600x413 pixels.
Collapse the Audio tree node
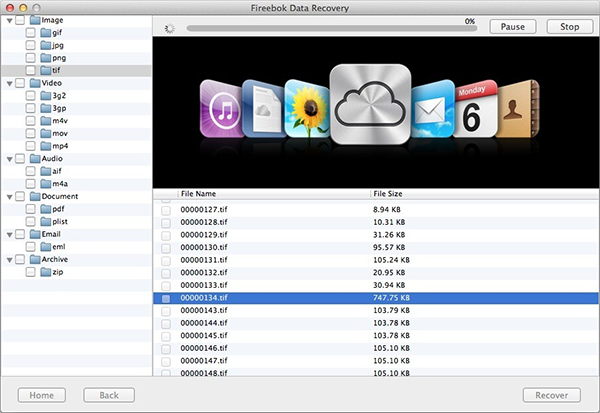[x=10, y=159]
